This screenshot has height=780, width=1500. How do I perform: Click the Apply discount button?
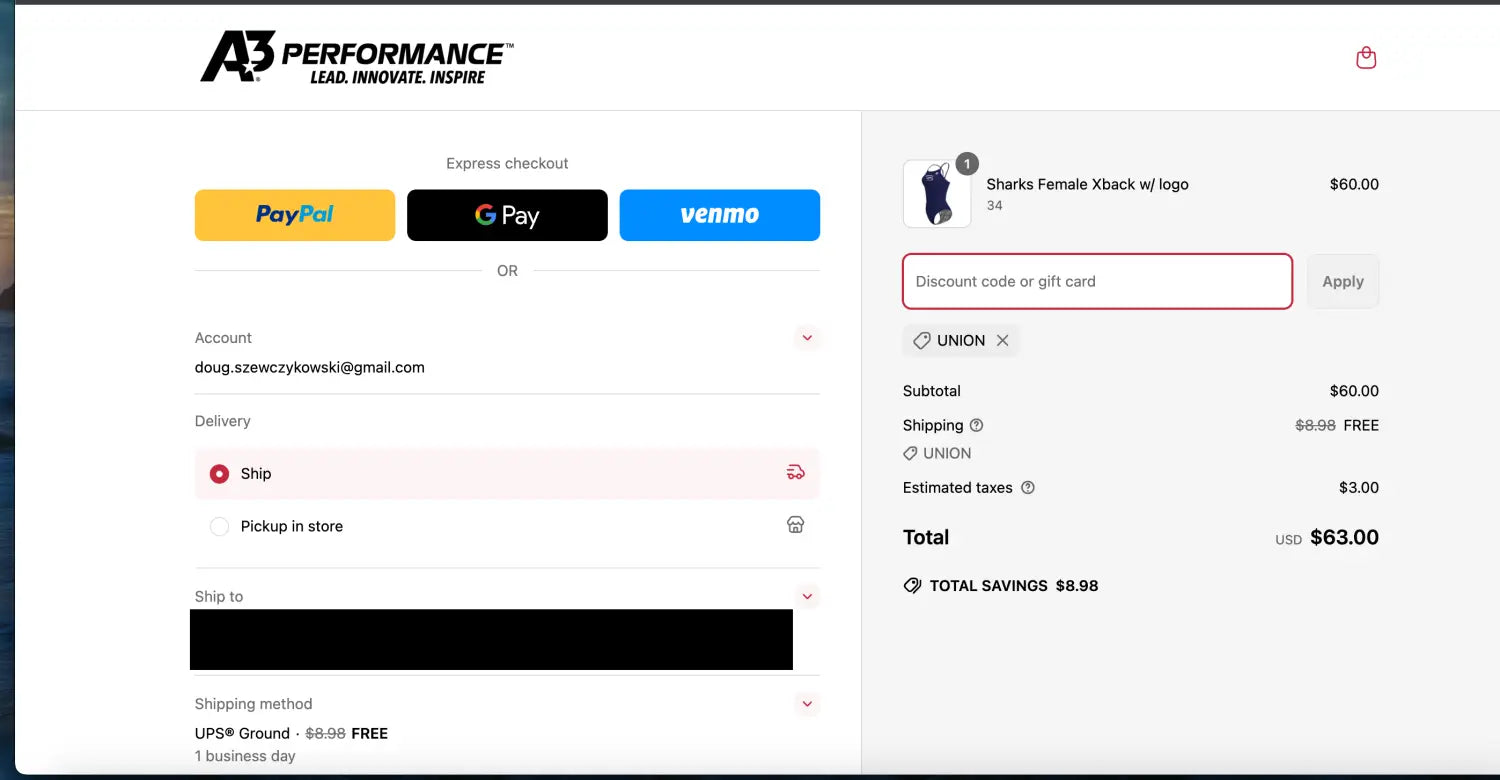pos(1342,282)
